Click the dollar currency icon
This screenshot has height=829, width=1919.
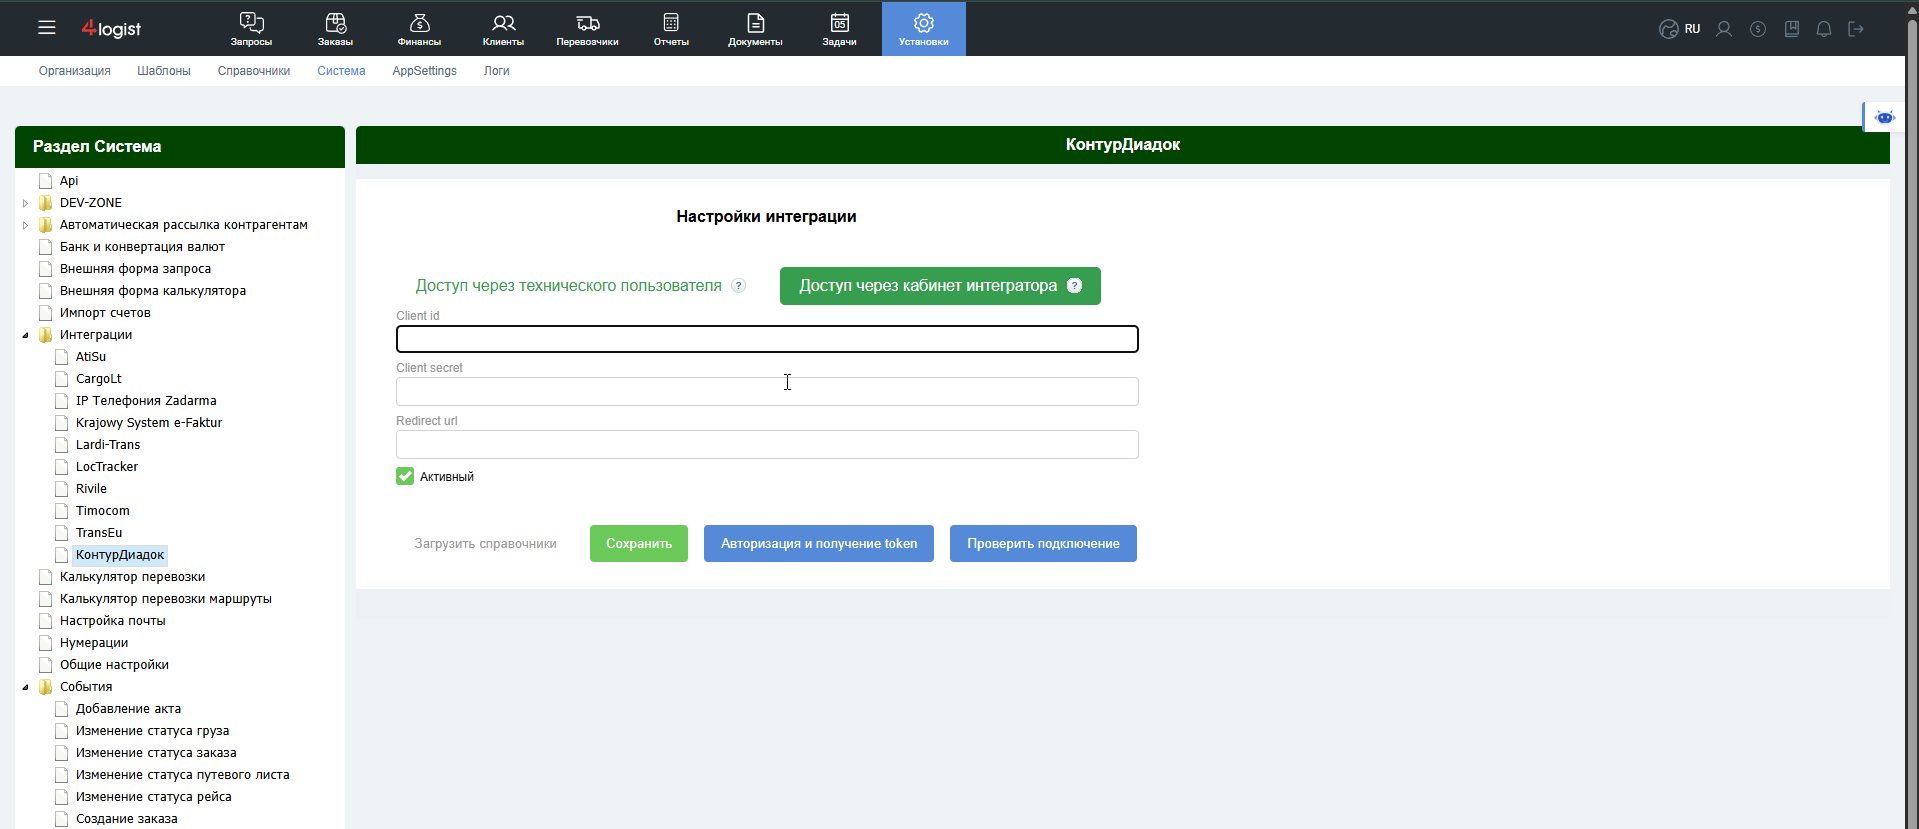coord(1758,29)
